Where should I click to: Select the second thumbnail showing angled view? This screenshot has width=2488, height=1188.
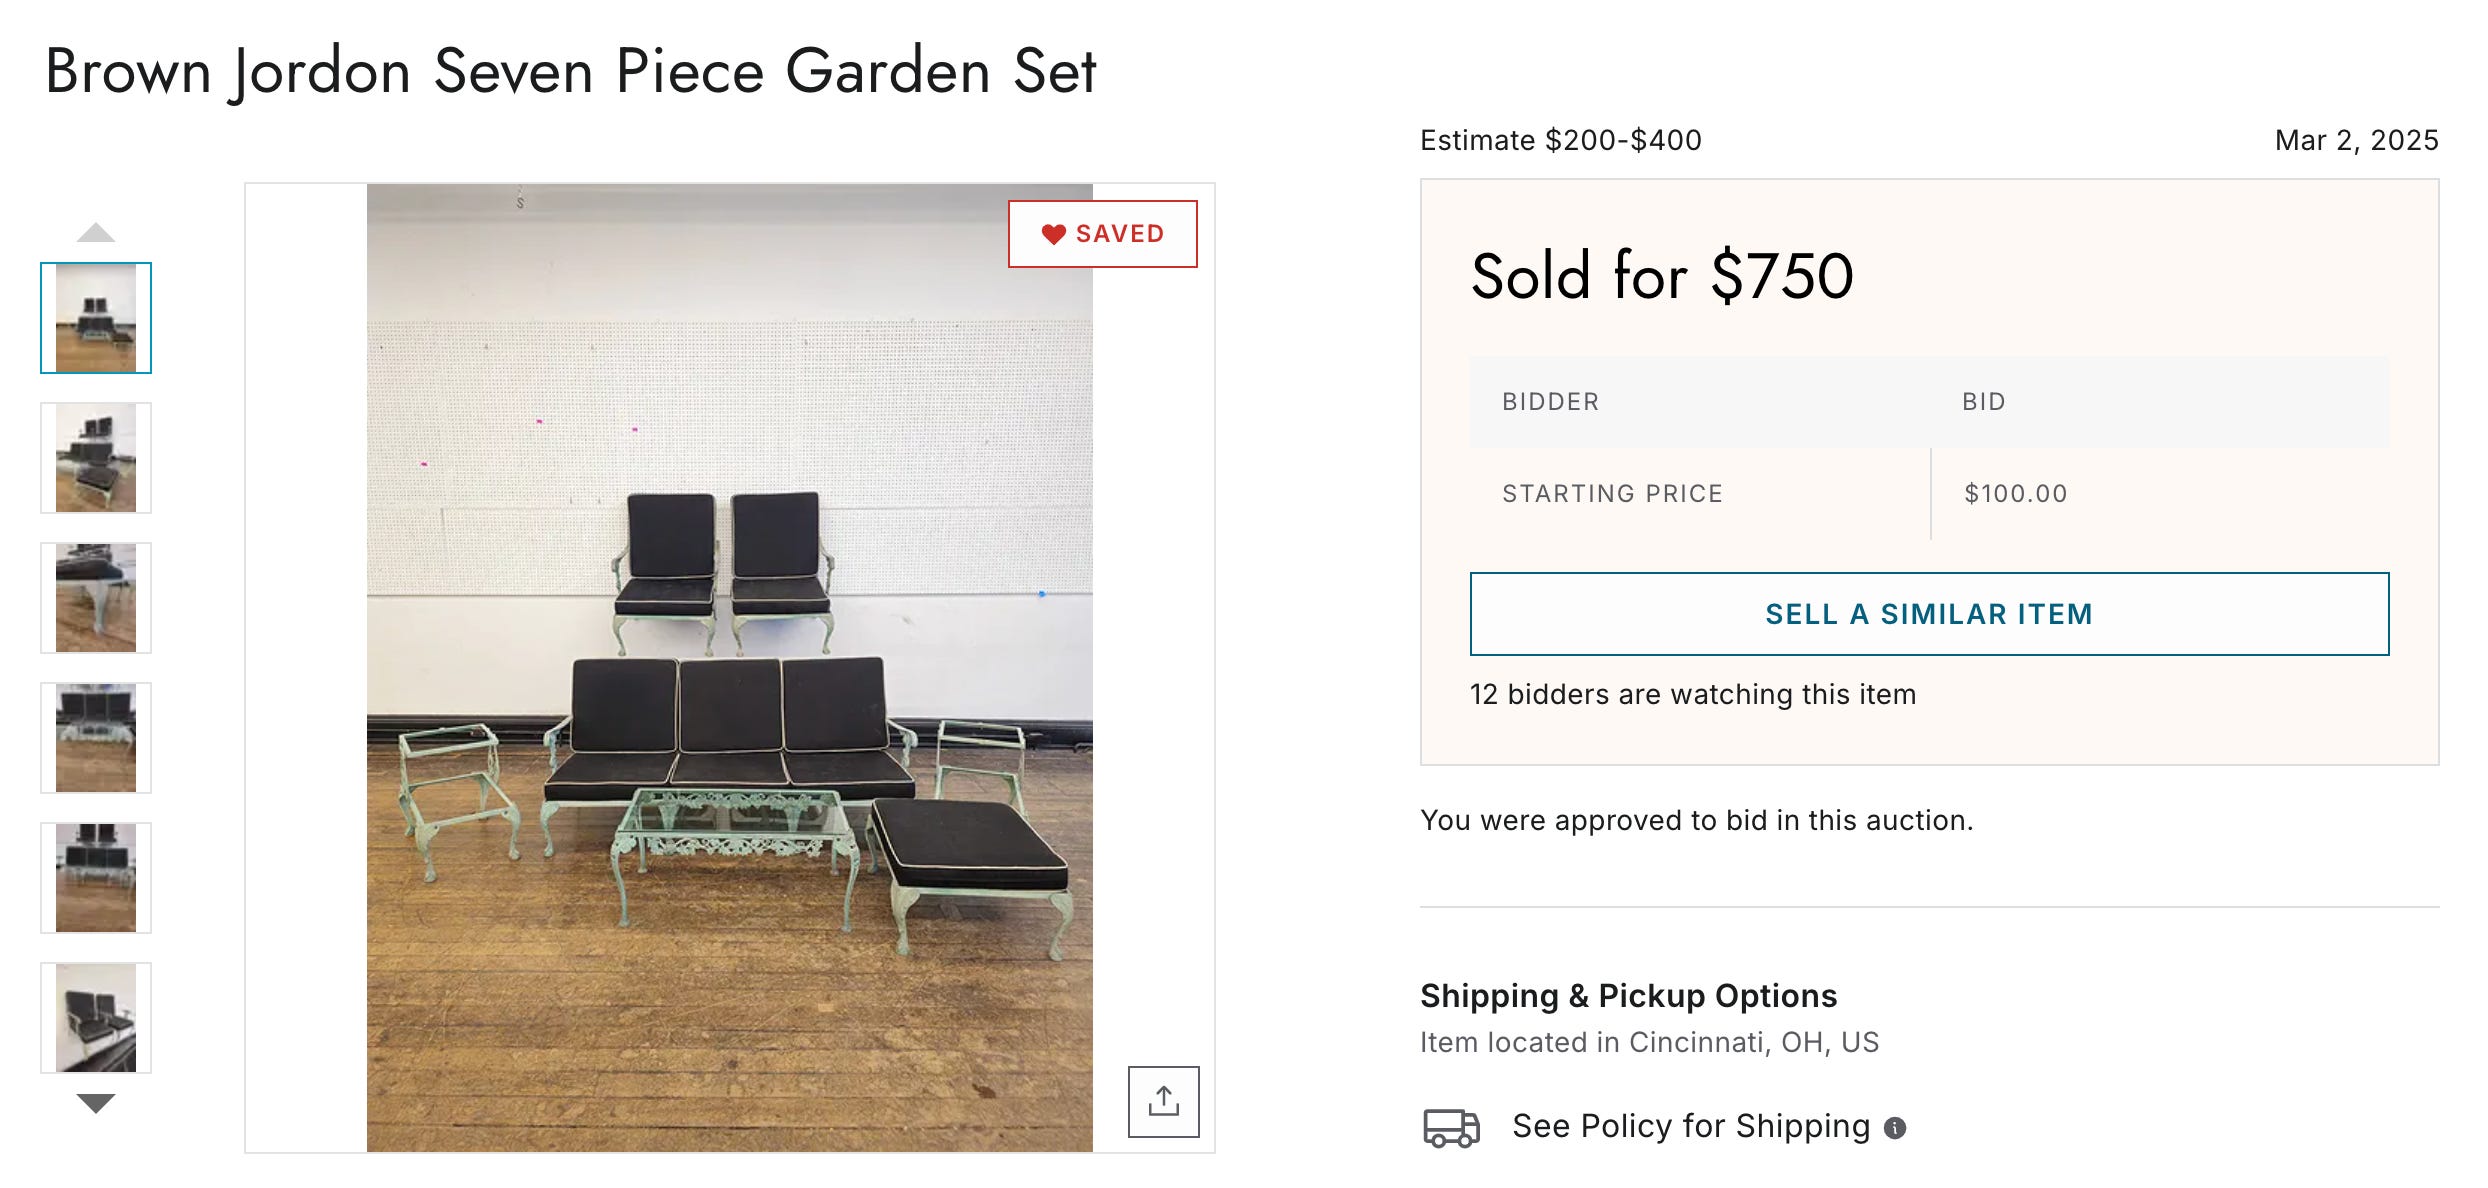click(x=96, y=458)
